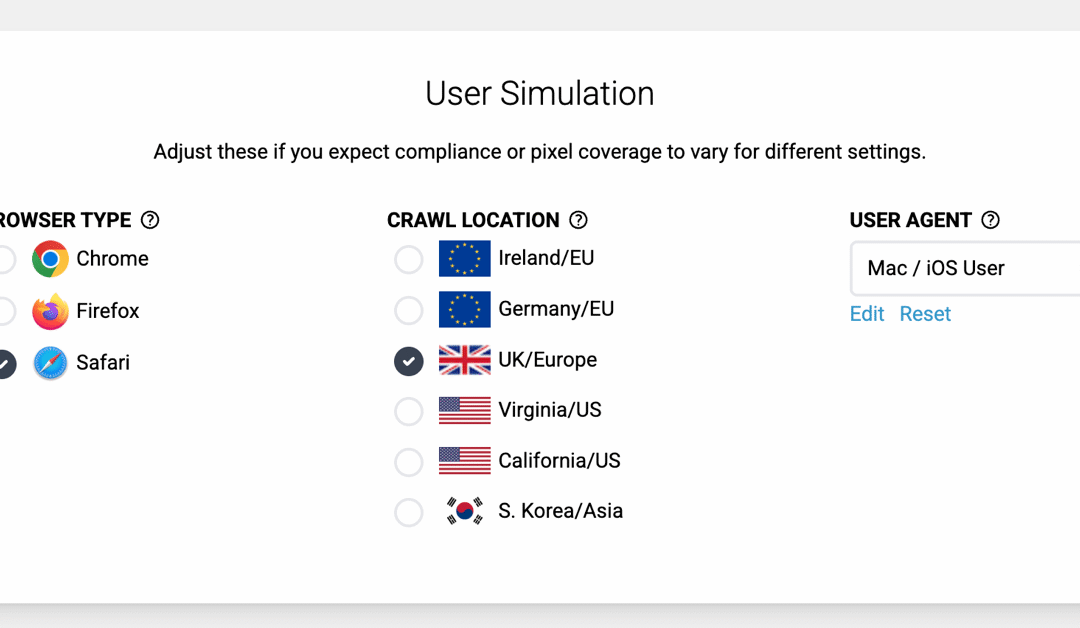Open help tooltip for Crawl Location
Screen dimensions: 1080x628
[578, 220]
